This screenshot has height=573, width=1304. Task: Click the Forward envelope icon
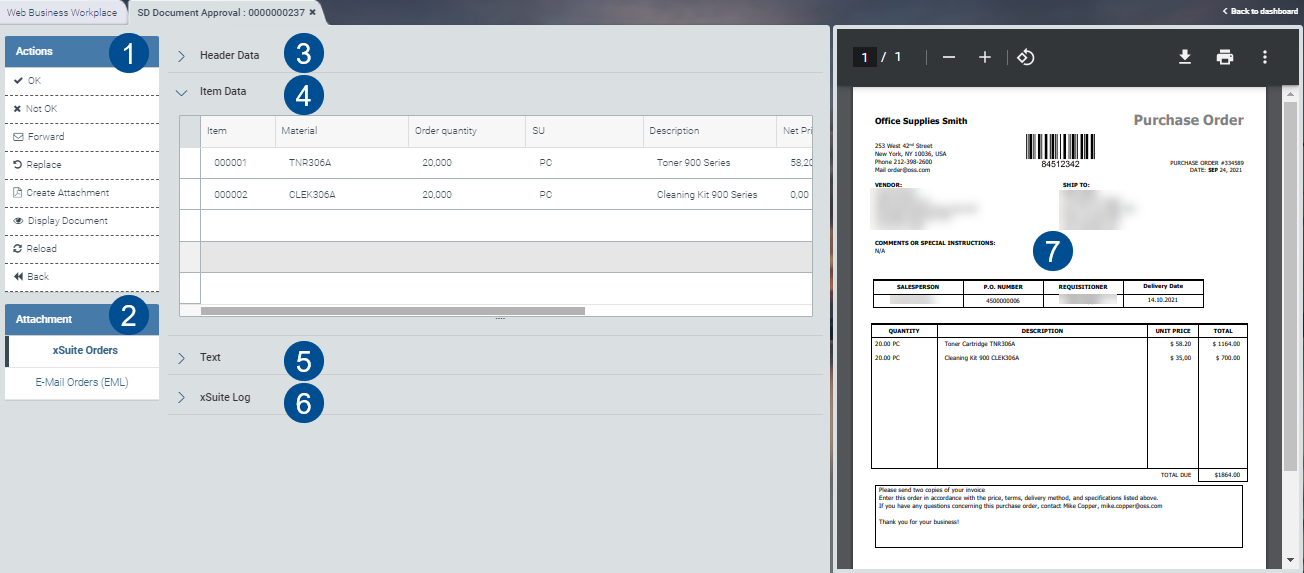point(18,136)
